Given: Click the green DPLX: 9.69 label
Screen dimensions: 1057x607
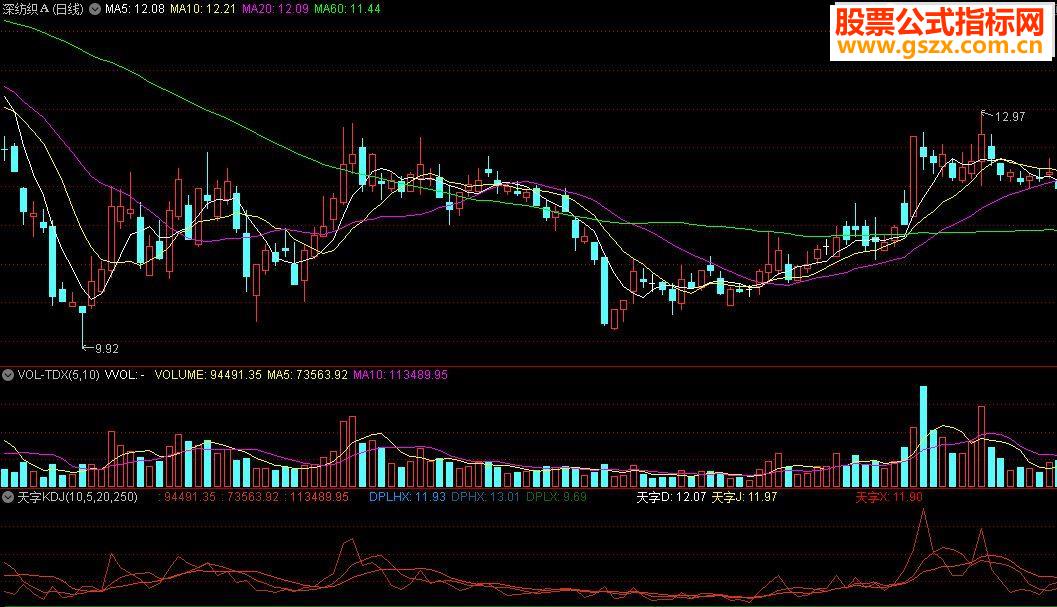Looking at the screenshot, I should tap(556, 497).
